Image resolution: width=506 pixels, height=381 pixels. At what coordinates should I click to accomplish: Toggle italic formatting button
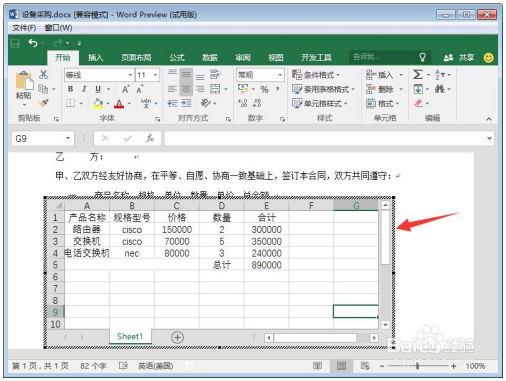(x=84, y=89)
